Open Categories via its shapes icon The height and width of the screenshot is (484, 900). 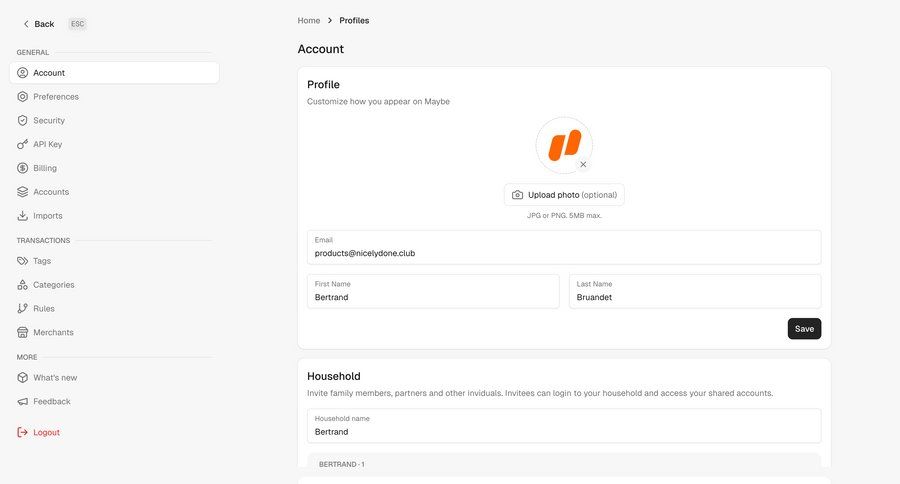[x=22, y=285]
